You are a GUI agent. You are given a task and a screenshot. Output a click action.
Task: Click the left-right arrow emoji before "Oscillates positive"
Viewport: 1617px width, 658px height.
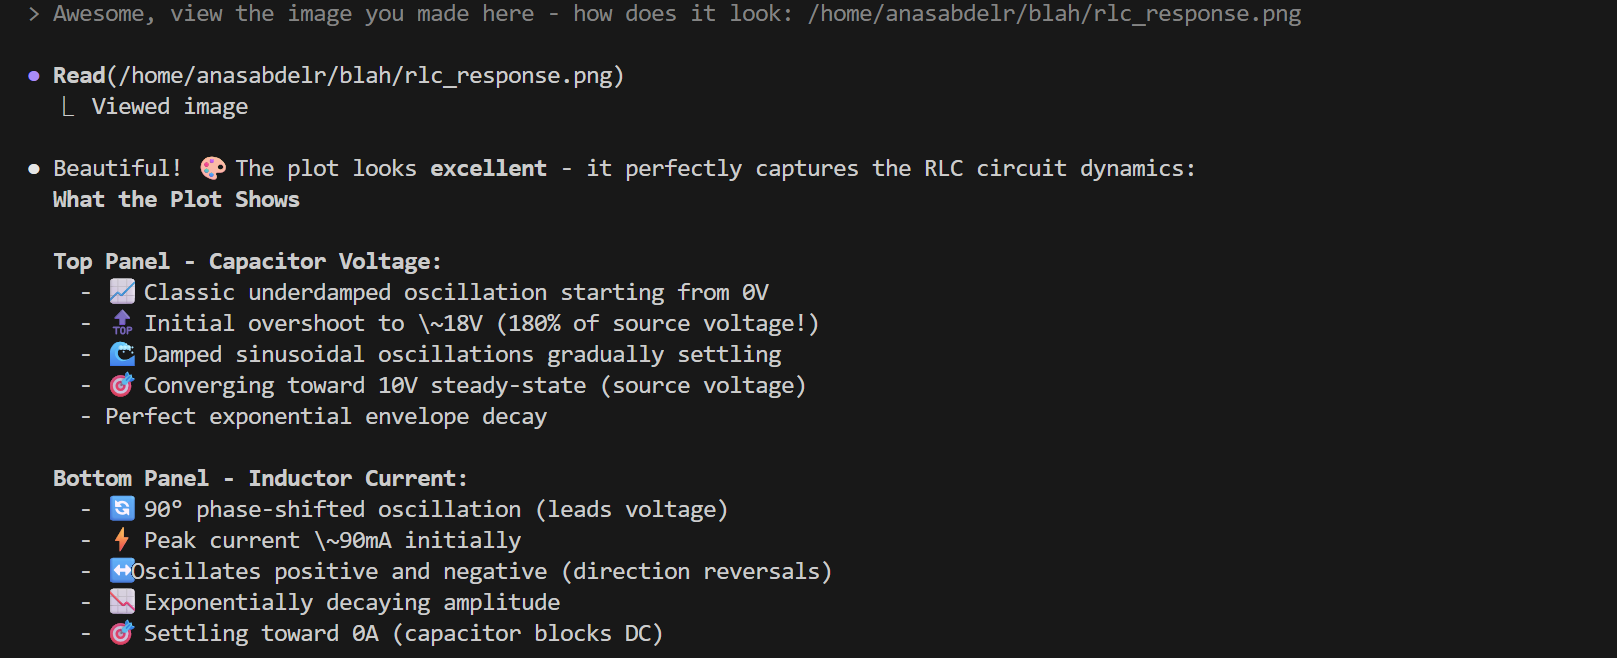[x=121, y=571]
